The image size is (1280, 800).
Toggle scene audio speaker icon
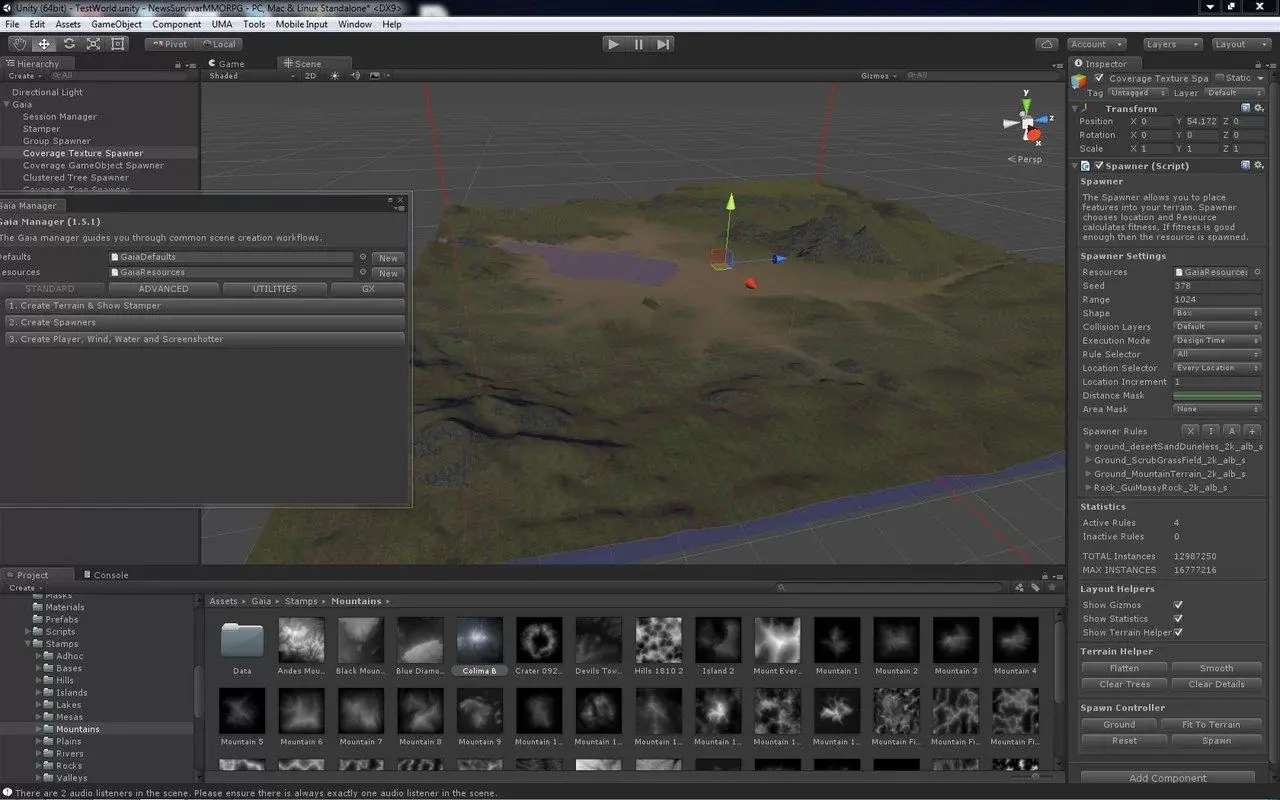[x=354, y=76]
